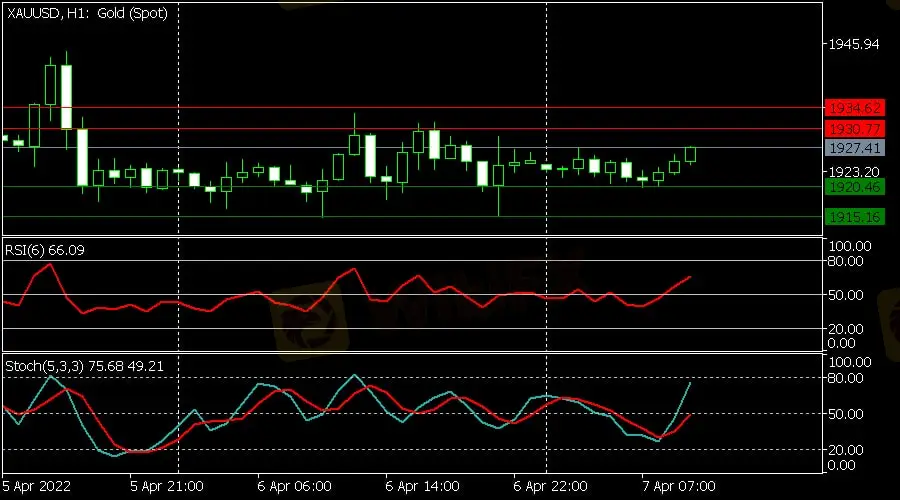Screen dimensions: 900x500
Task: Click the 5 Apr 2022 date on time axis
Action: (37, 486)
